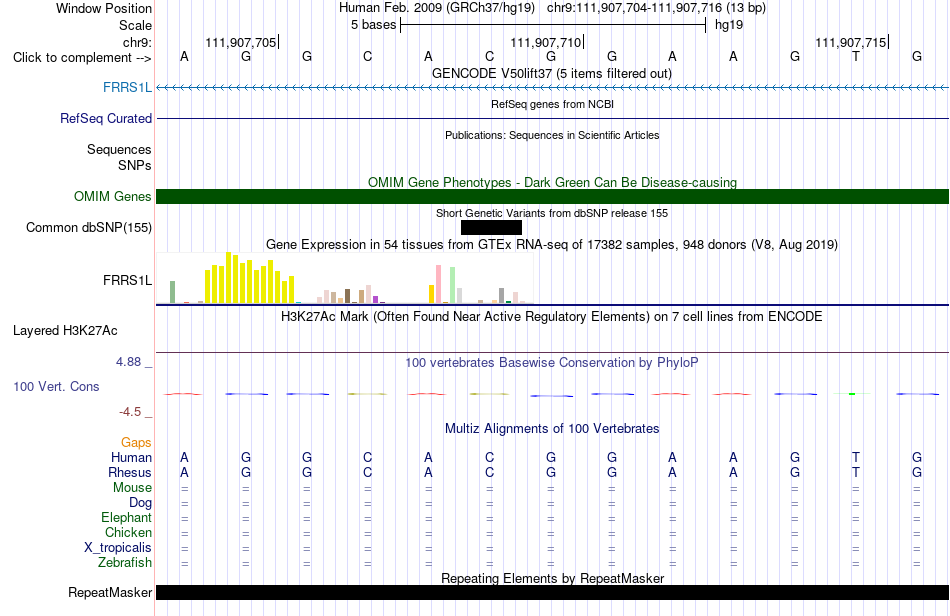The height and width of the screenshot is (616, 950).
Task: Click the green PhyloP mark under T
Action: coord(852,394)
